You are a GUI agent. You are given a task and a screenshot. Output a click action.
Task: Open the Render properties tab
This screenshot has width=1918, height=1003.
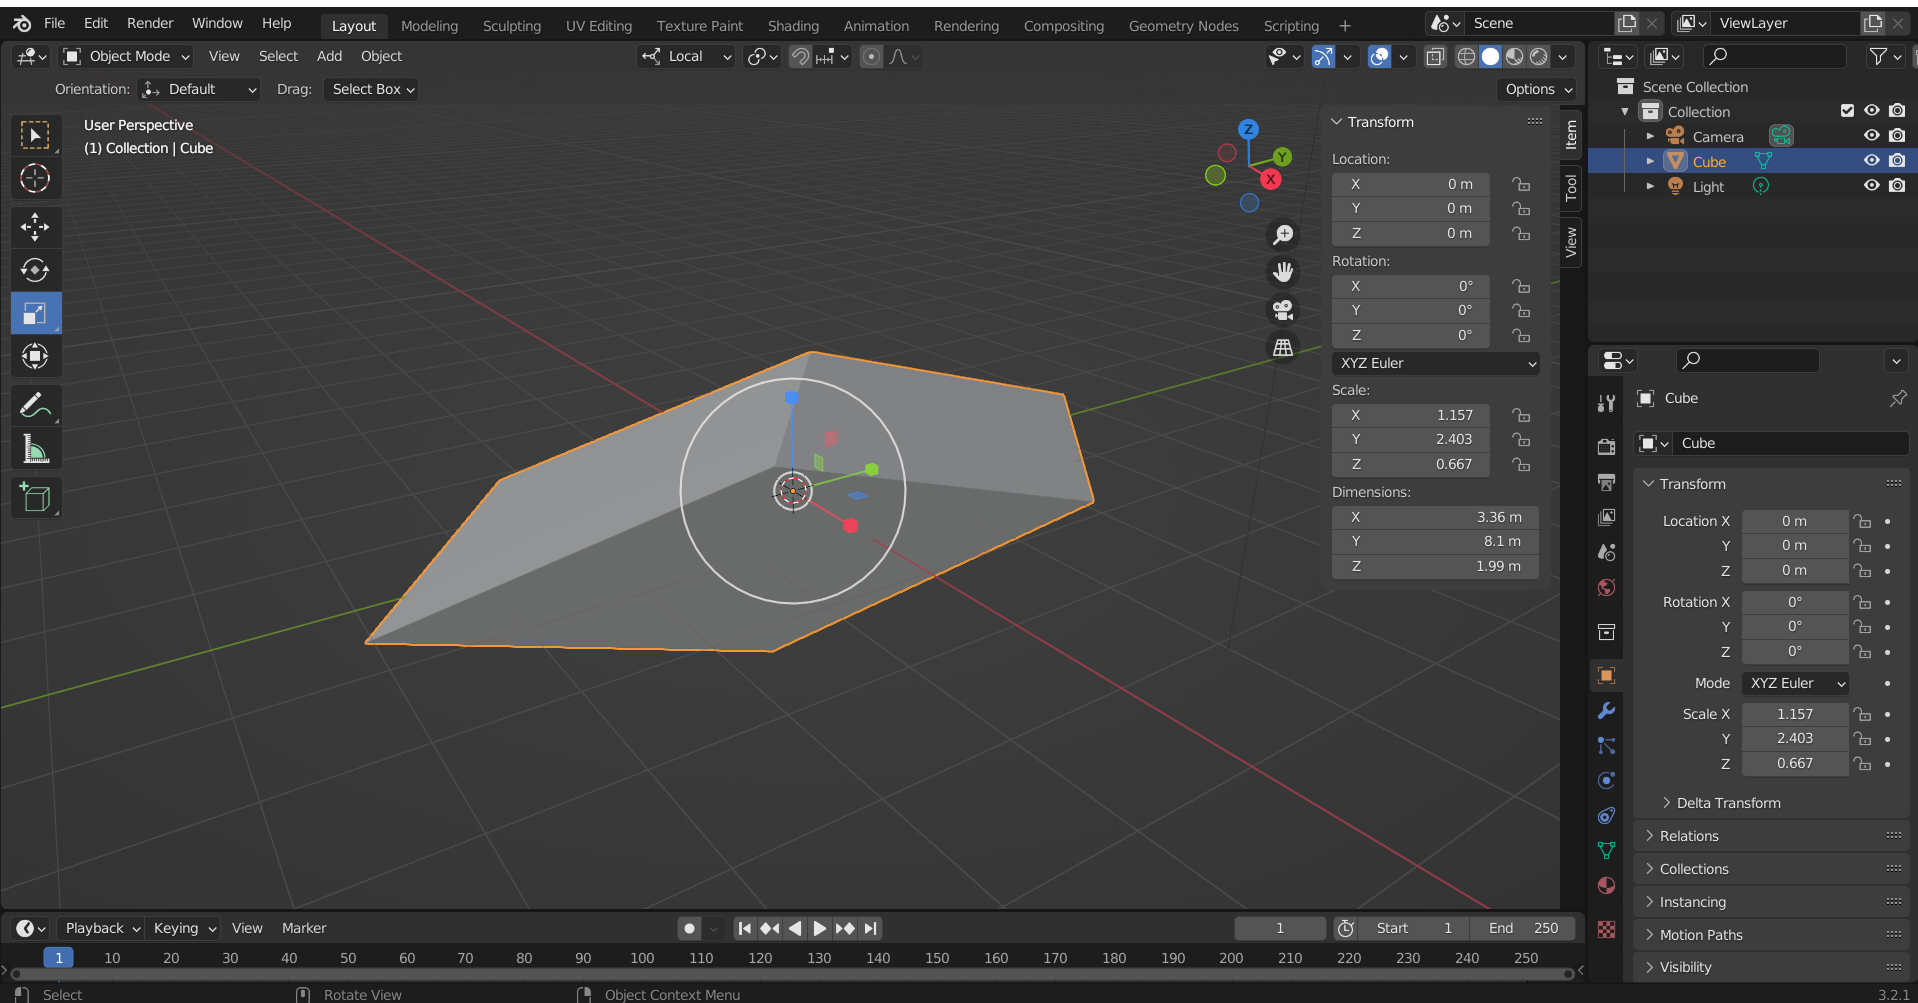(x=1606, y=446)
